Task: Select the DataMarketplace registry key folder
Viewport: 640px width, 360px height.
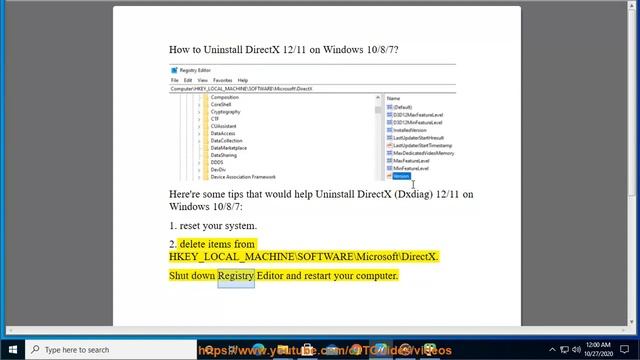Action: tap(229, 148)
